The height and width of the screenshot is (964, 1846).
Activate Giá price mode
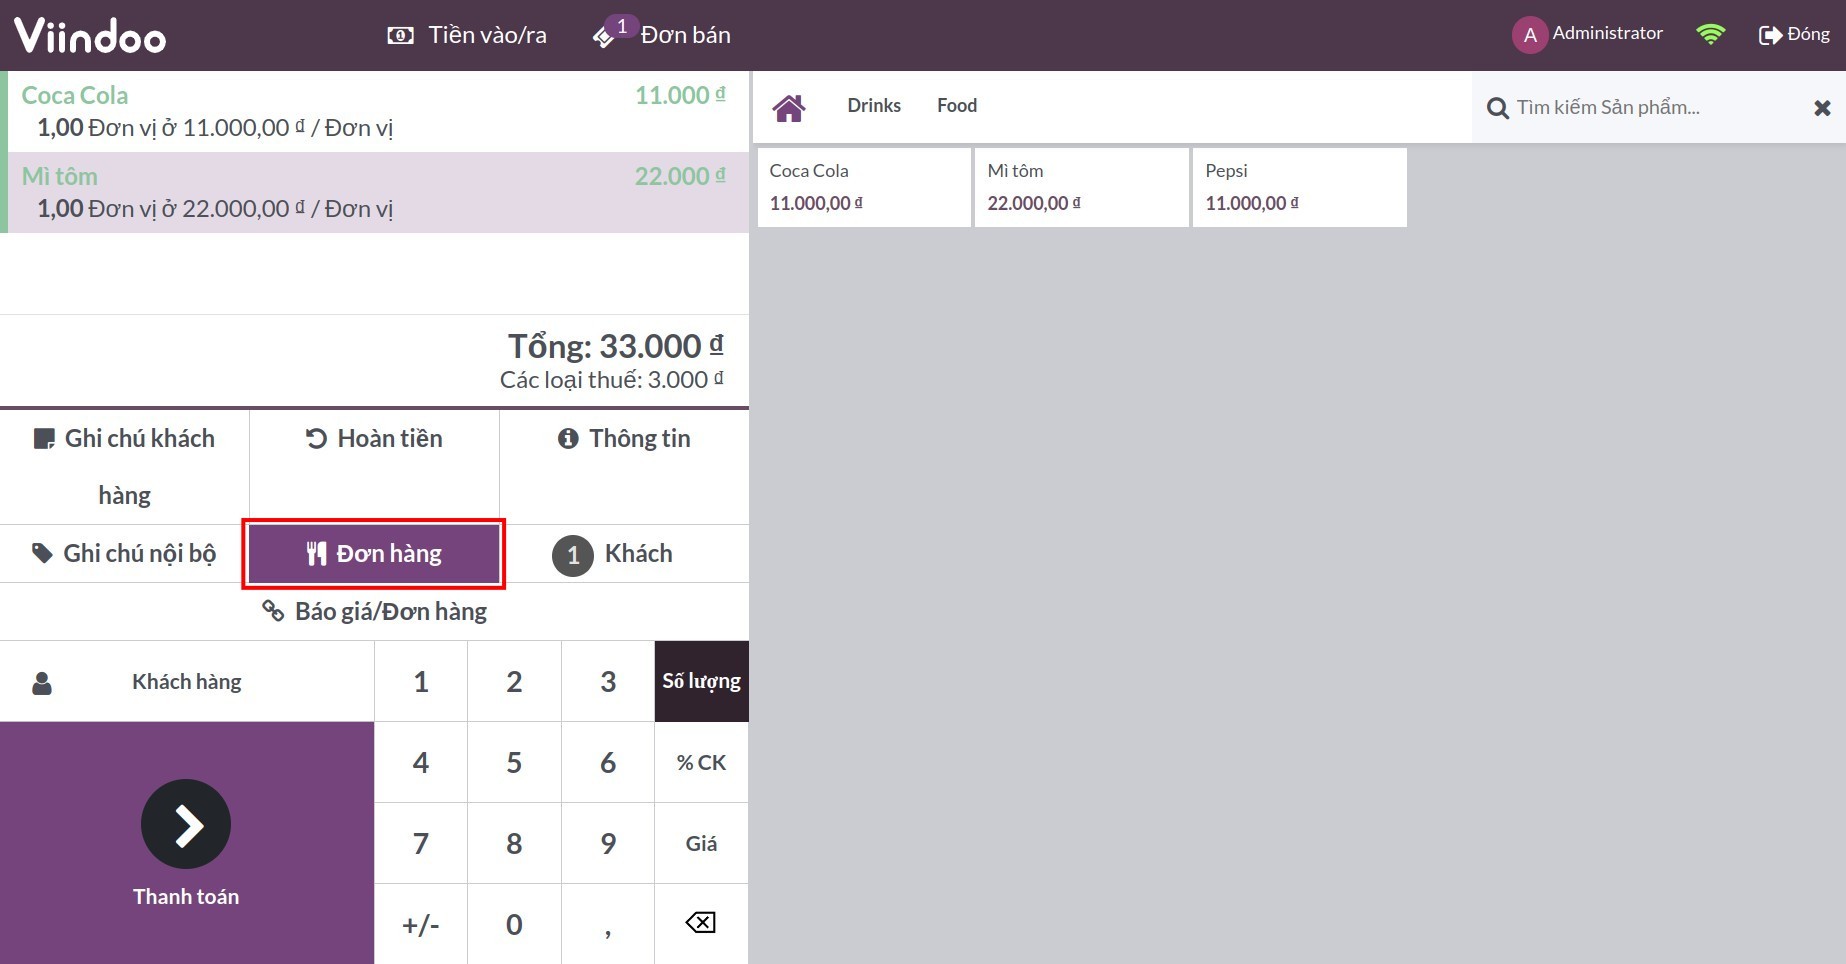(x=701, y=843)
